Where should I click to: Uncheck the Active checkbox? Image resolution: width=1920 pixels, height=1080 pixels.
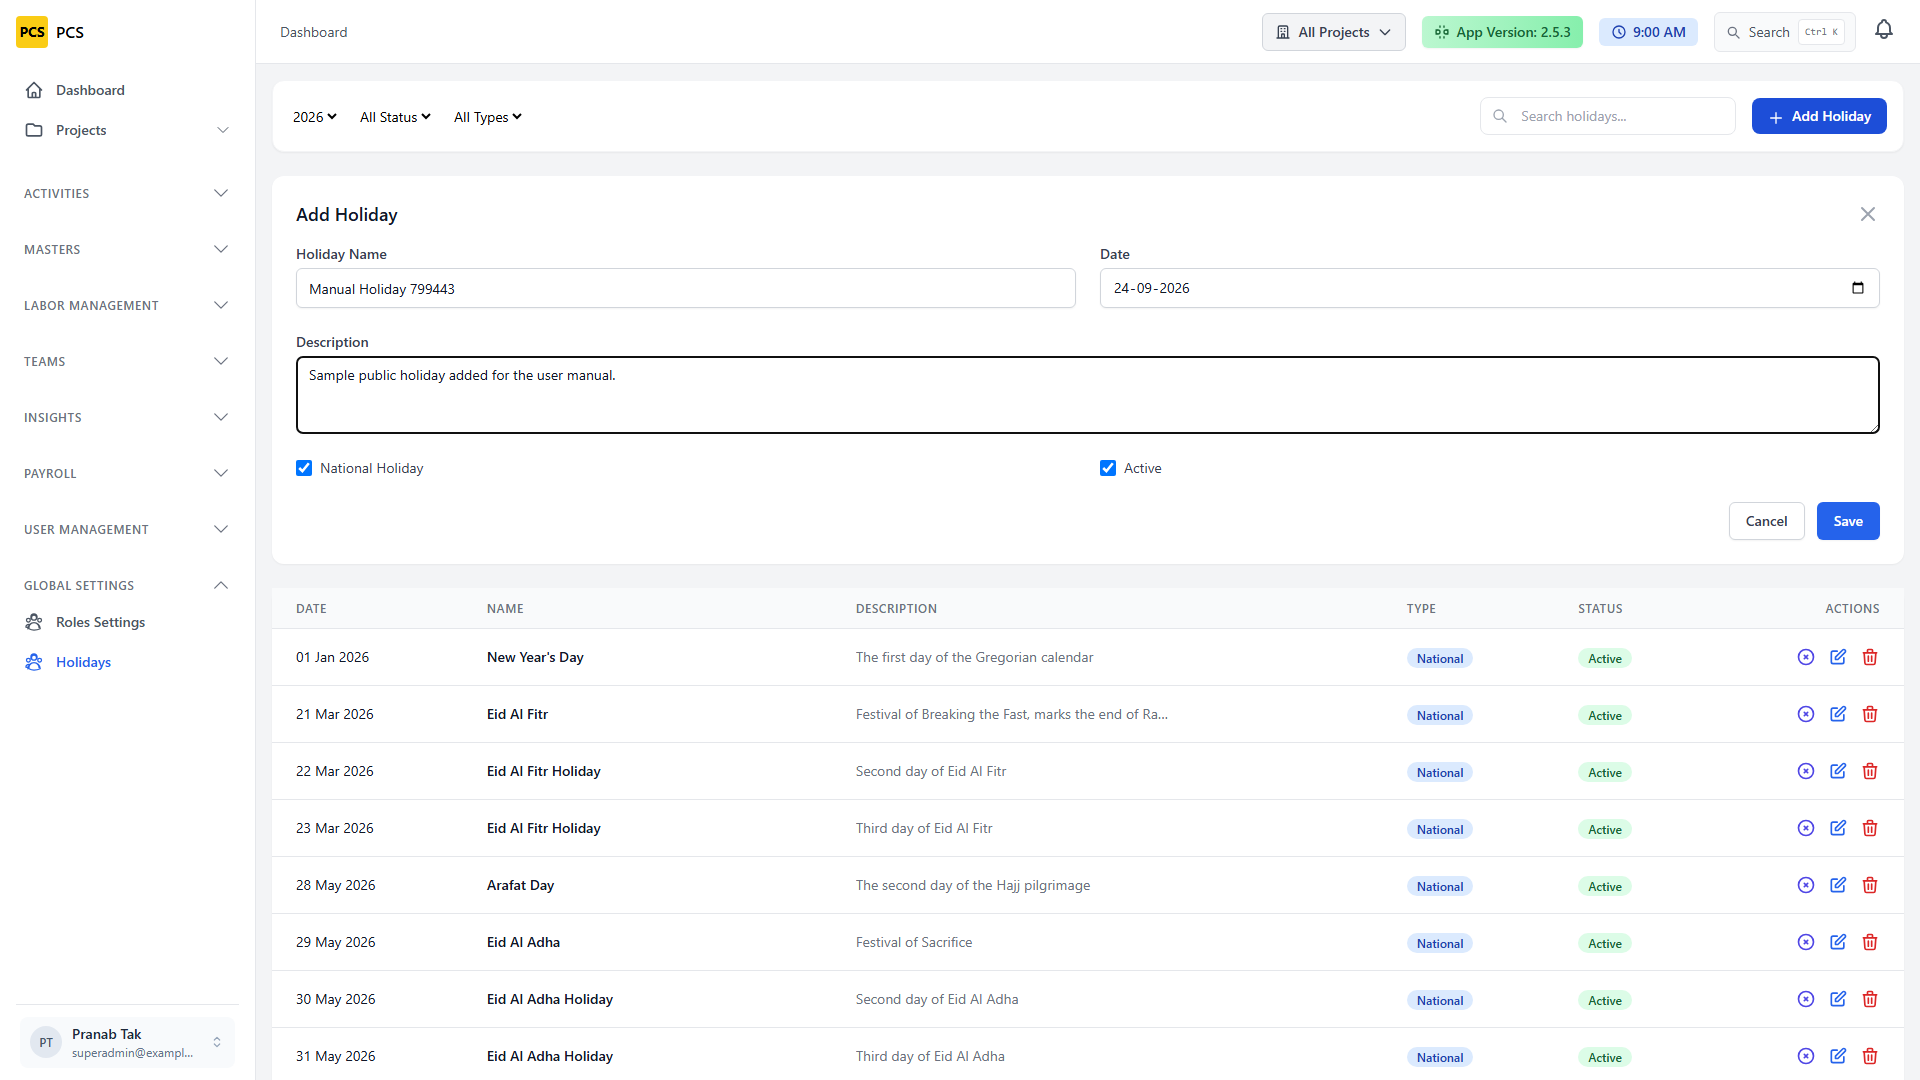pos(1108,468)
